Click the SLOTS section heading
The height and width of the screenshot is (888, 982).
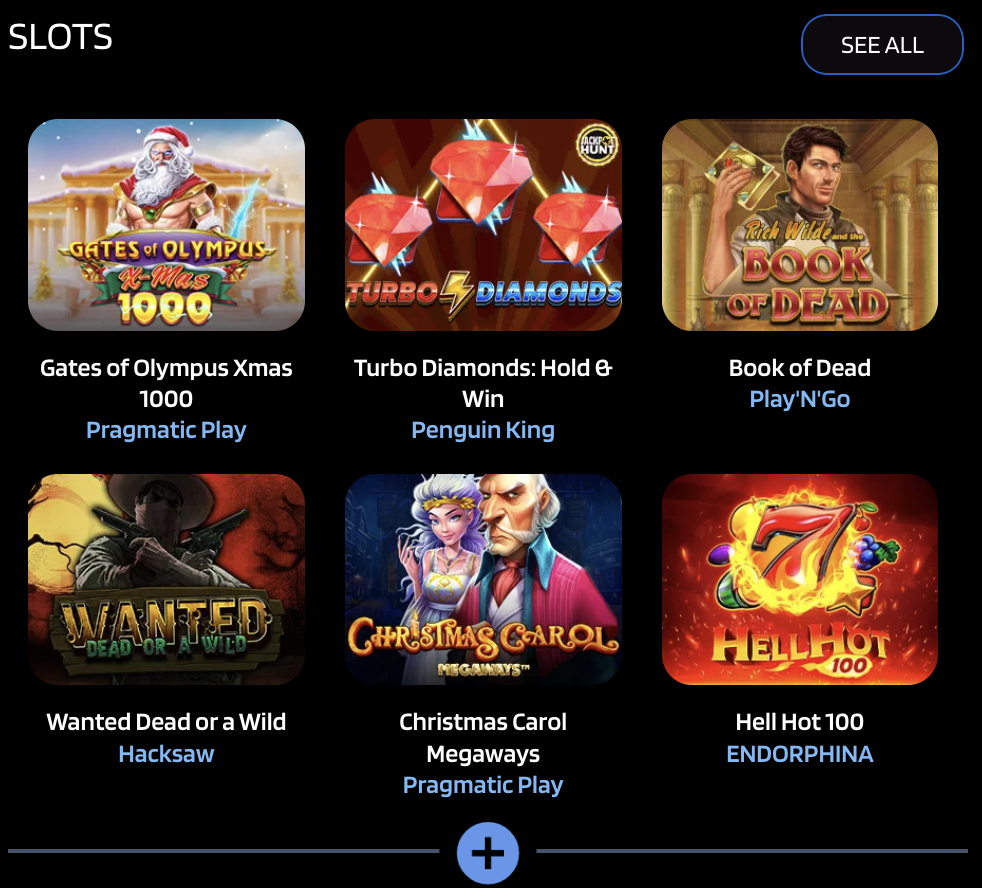point(61,37)
